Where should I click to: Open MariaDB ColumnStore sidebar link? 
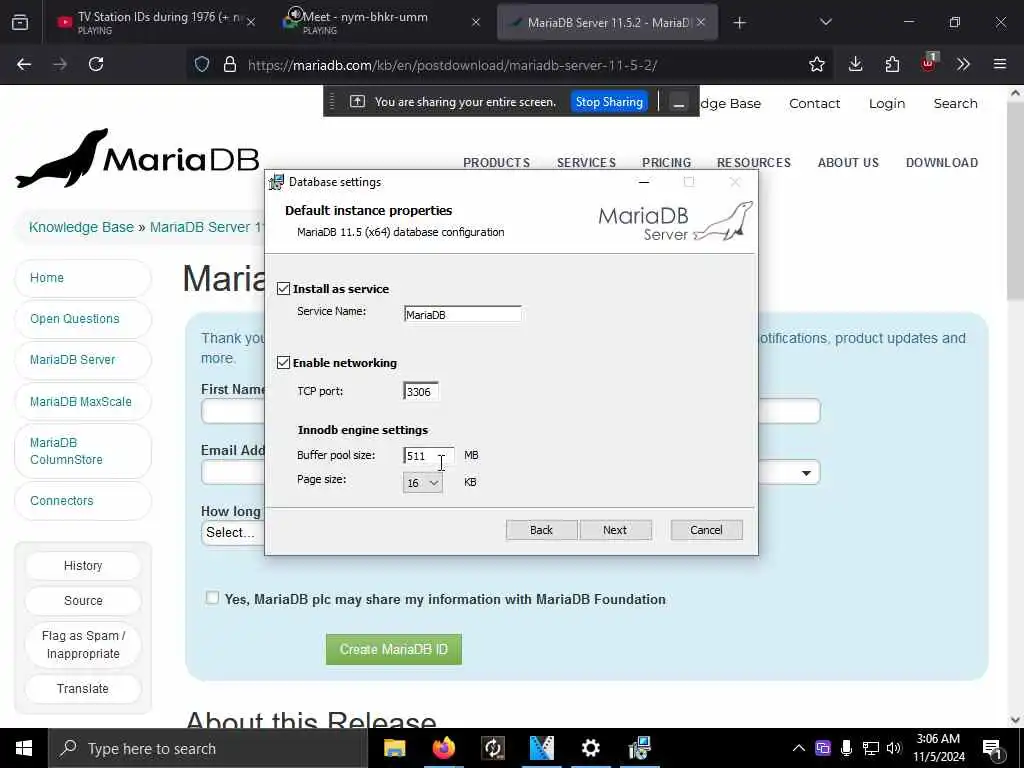point(83,451)
